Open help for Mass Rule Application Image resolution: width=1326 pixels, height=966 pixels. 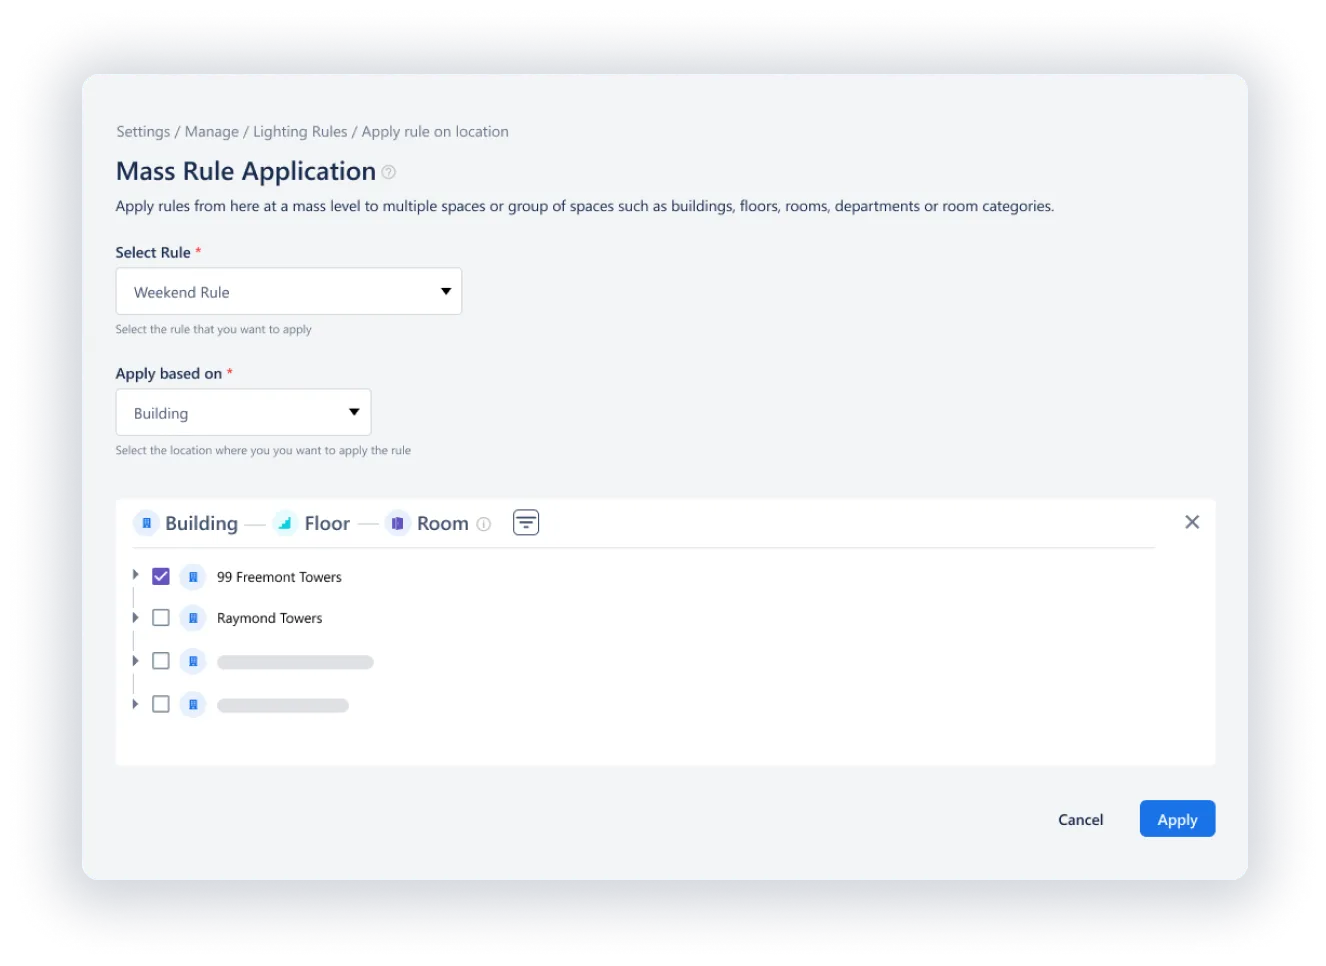pyautogui.click(x=387, y=172)
